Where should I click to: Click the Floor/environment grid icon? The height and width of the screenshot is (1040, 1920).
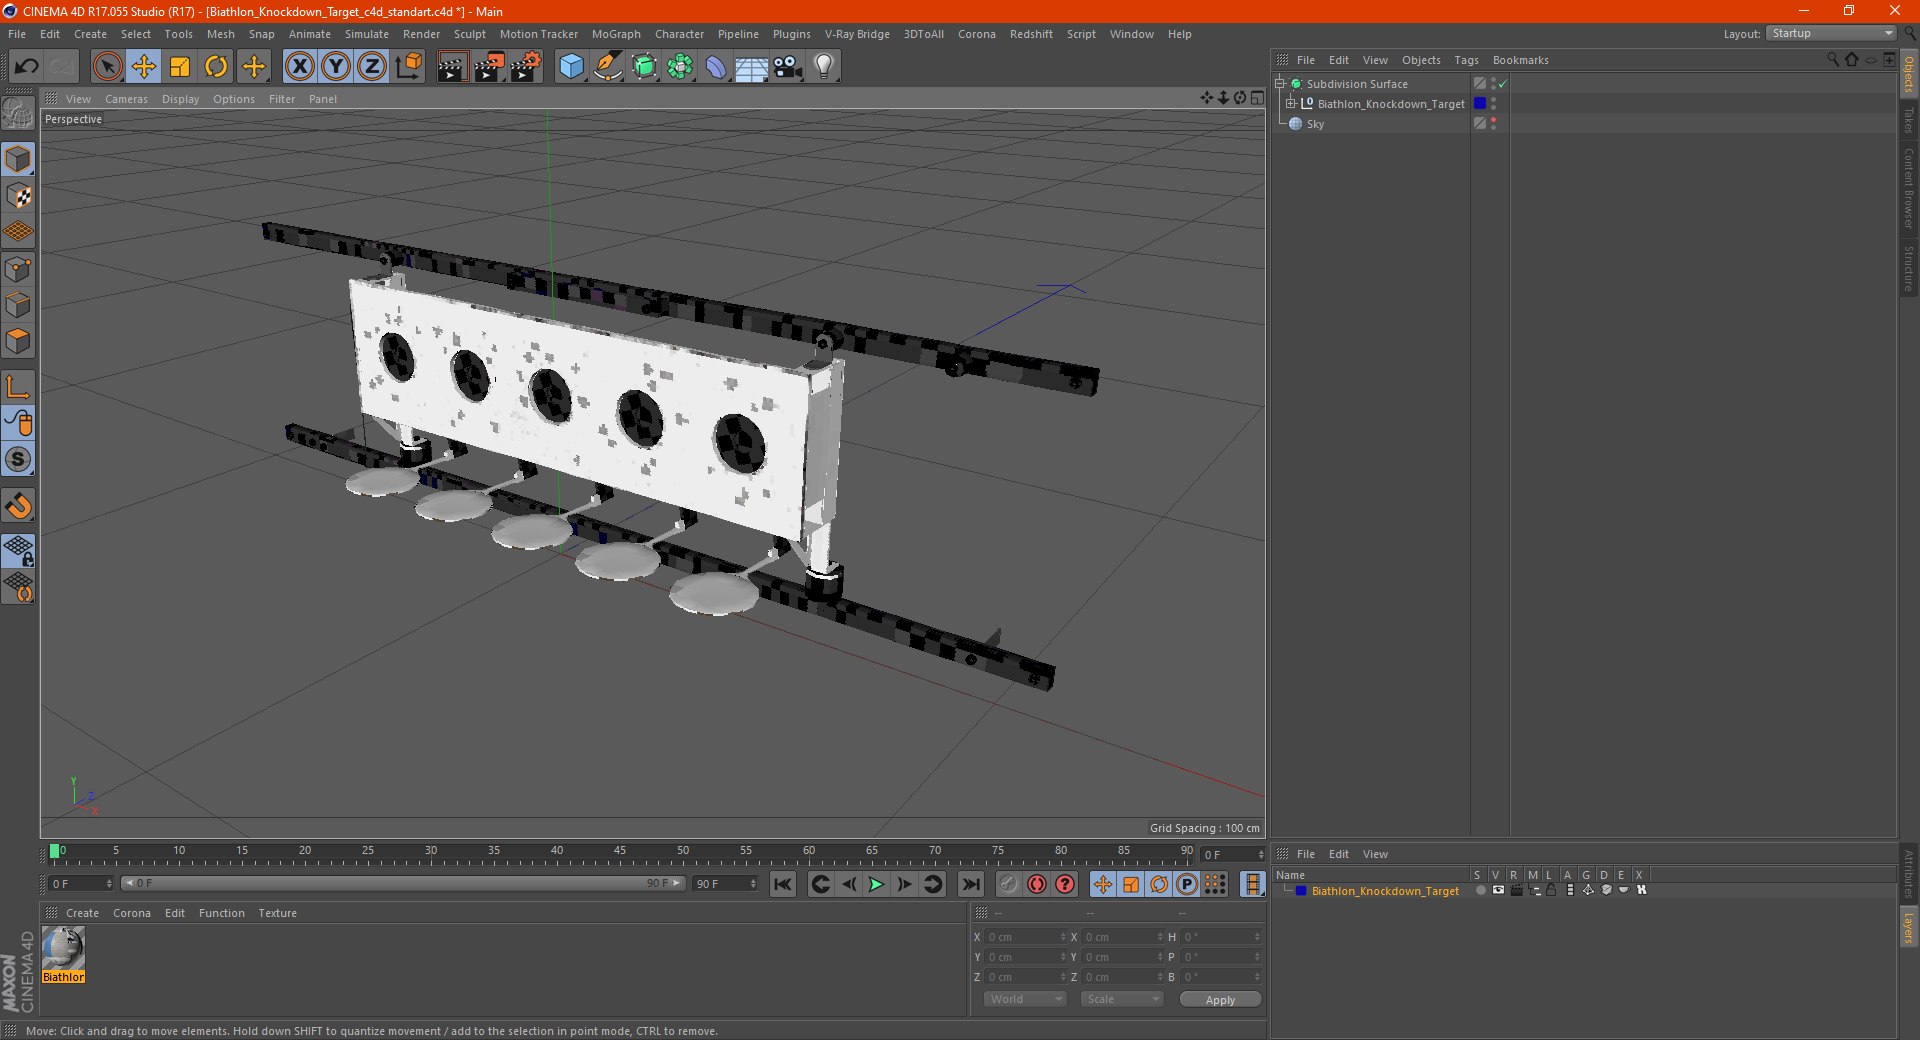[751, 67]
